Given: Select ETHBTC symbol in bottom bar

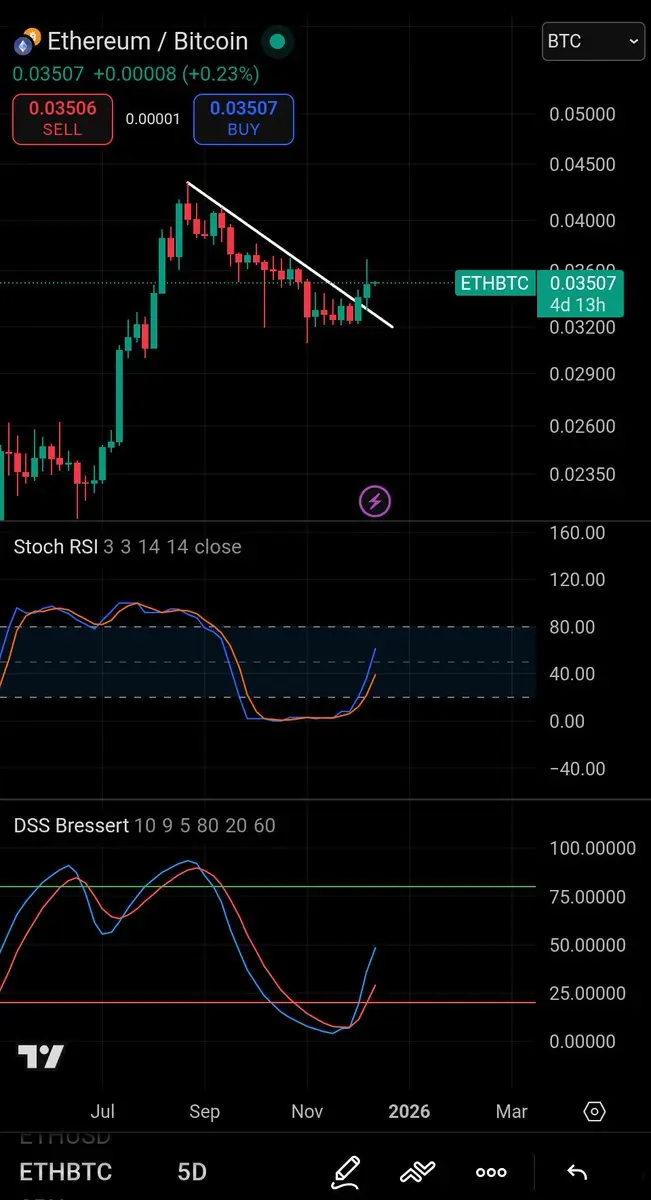Looking at the screenshot, I should (66, 1172).
